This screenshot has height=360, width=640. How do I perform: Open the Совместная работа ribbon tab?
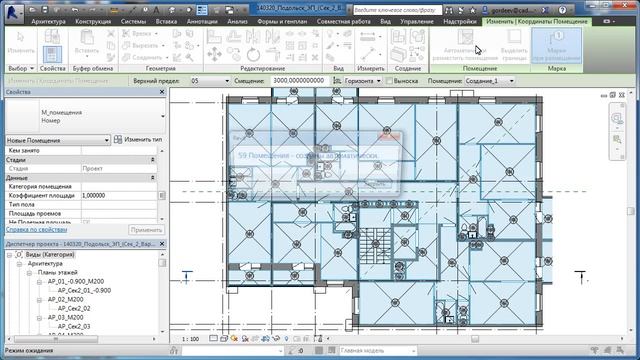pos(343,21)
